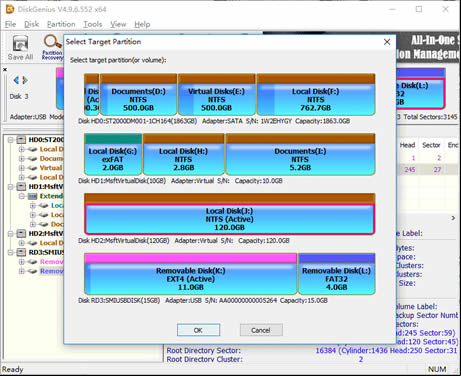Click the Head column header

pos(407,145)
